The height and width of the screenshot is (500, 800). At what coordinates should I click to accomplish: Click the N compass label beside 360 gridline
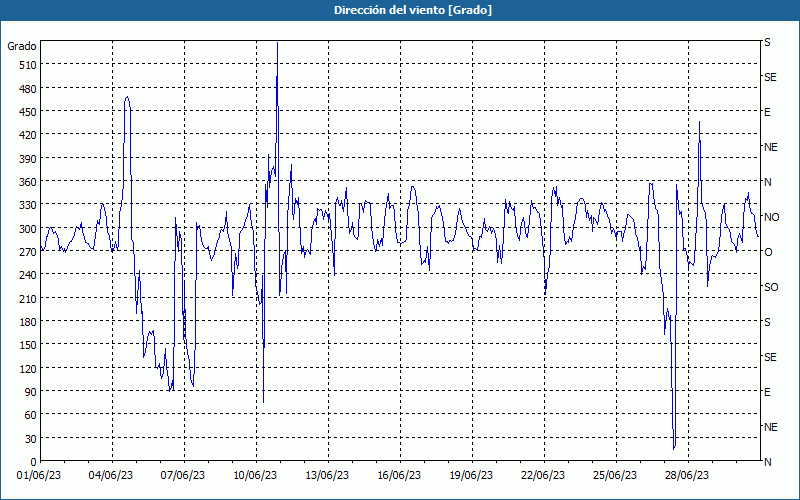click(x=768, y=182)
